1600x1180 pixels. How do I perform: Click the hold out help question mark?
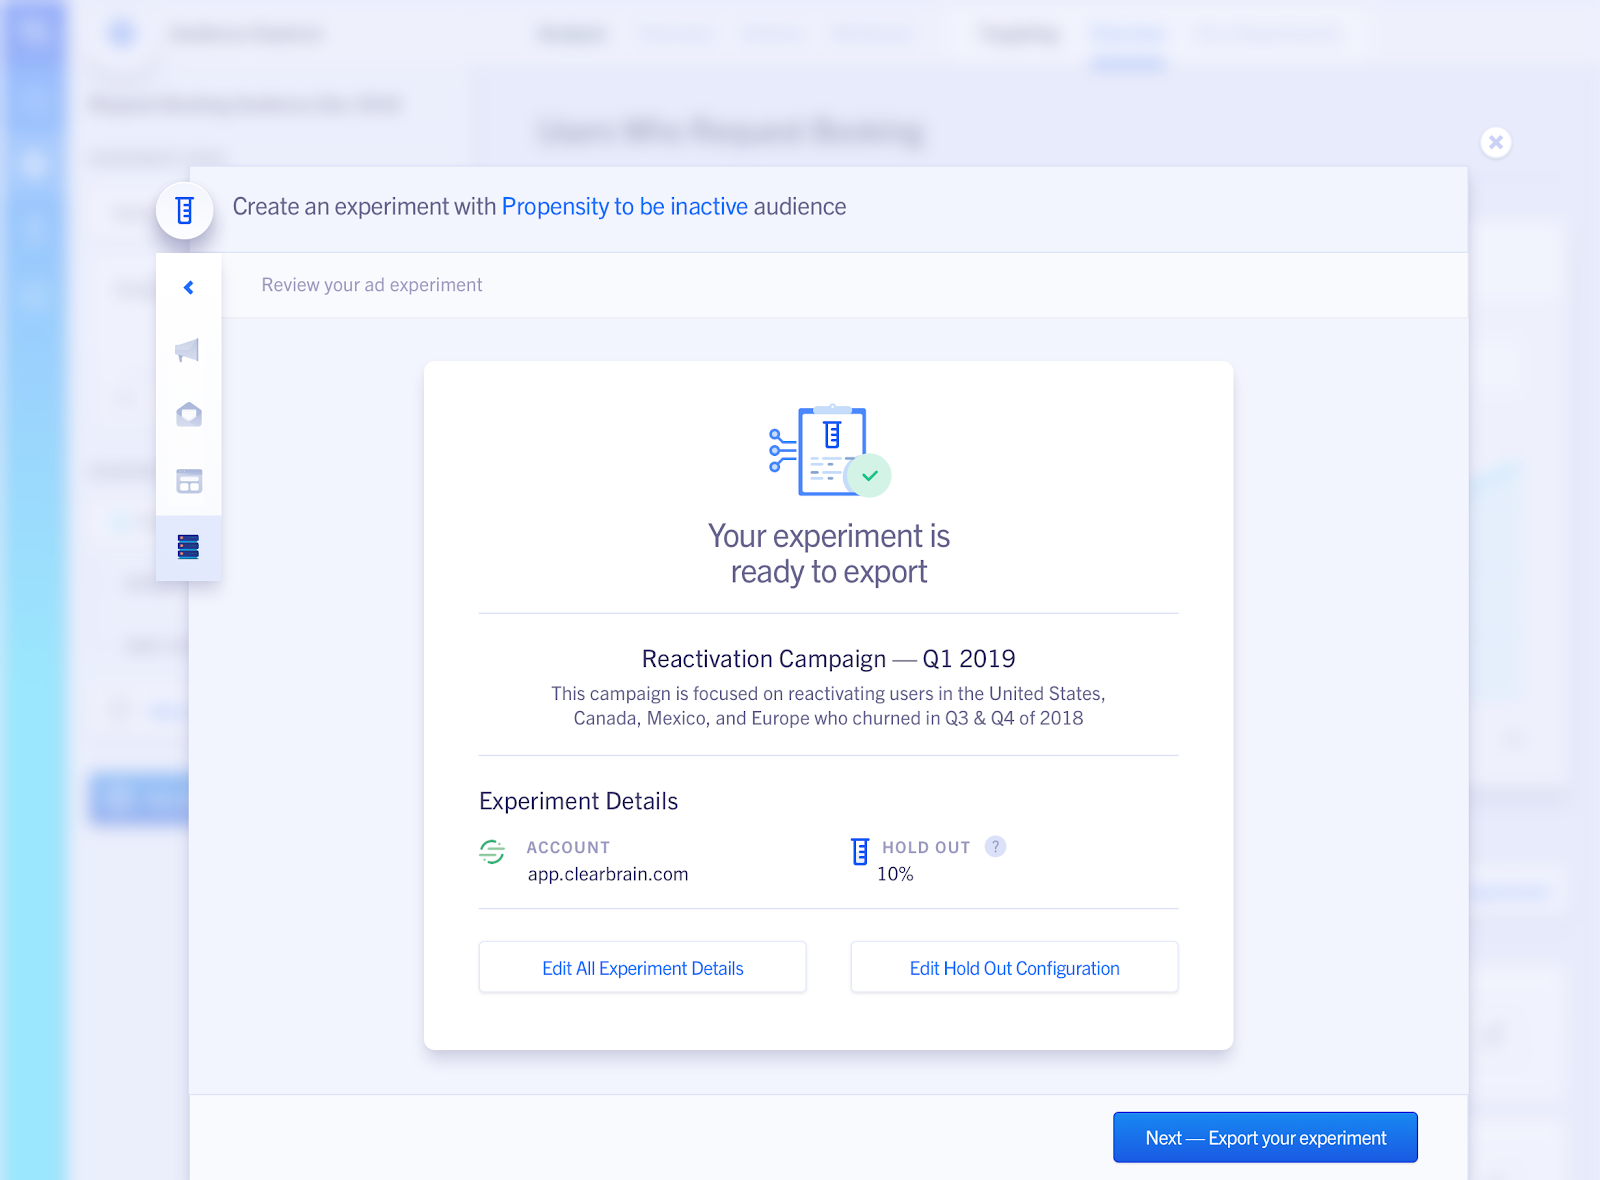pos(995,847)
